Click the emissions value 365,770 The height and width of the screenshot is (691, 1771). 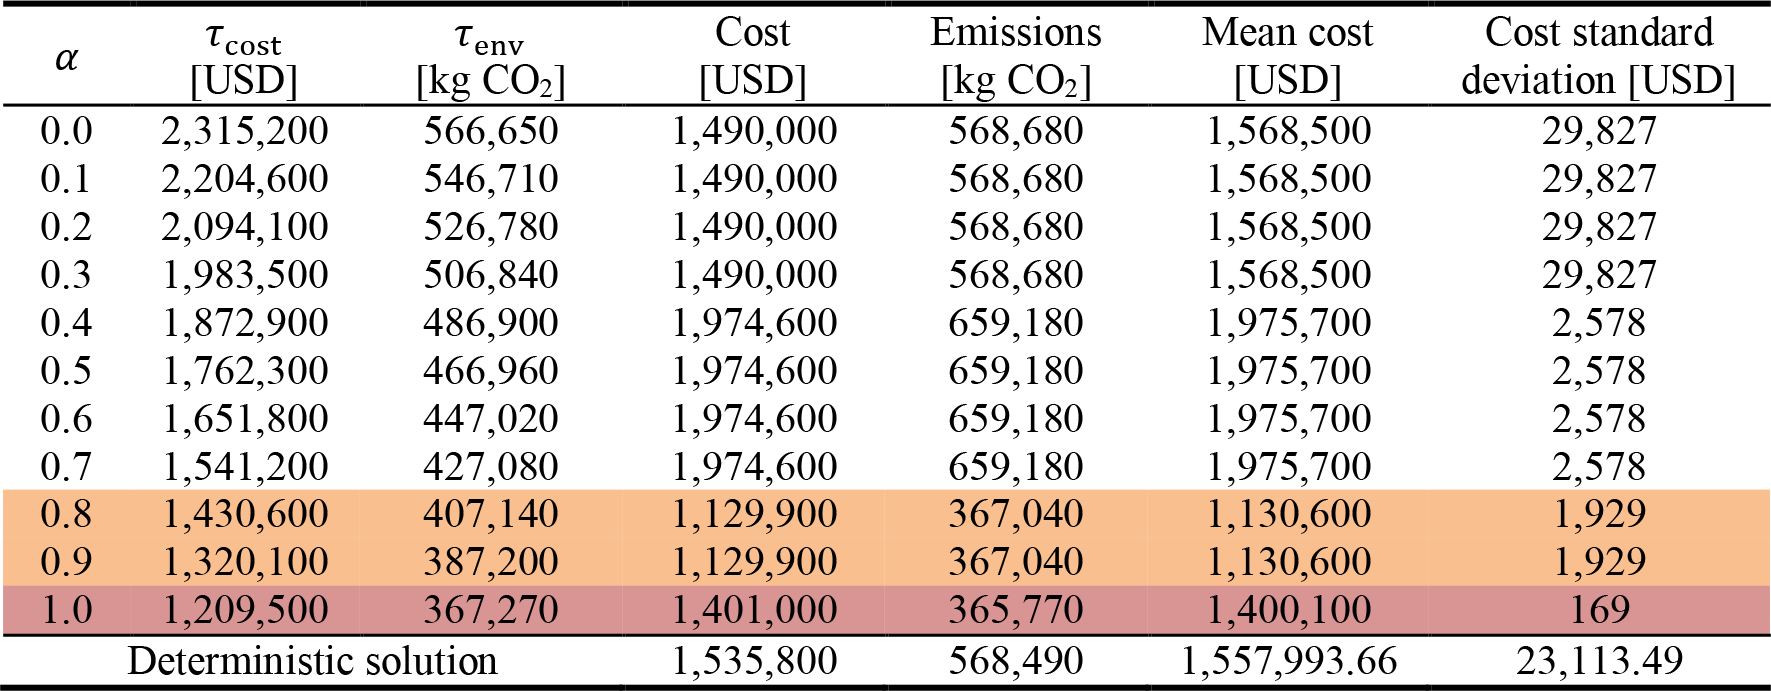pyautogui.click(x=1016, y=610)
